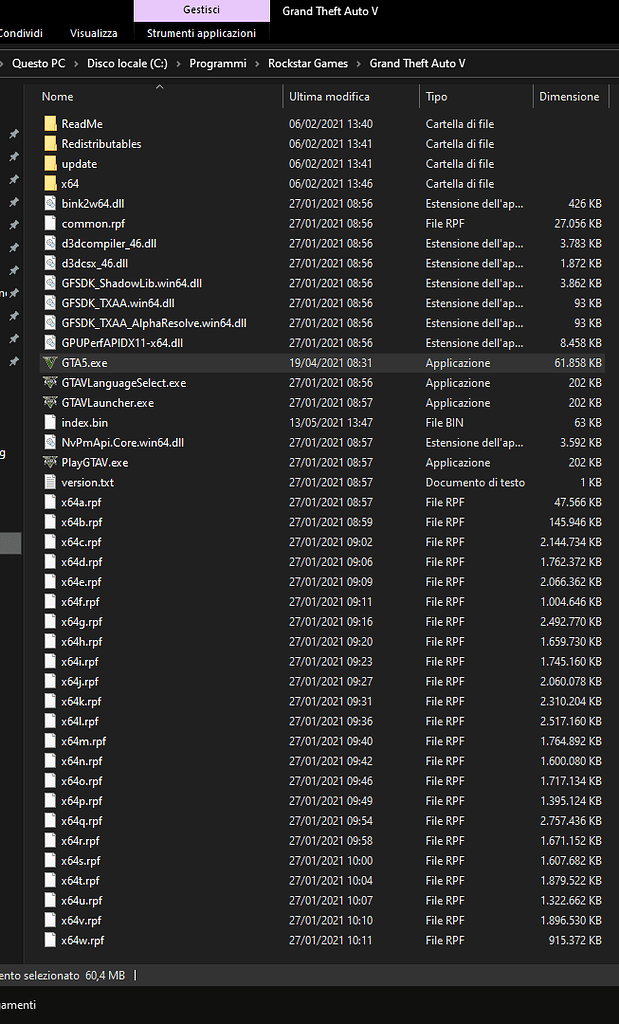
Task: Click the GFSDK_TXAA.win64.dll file icon
Action: (50, 303)
